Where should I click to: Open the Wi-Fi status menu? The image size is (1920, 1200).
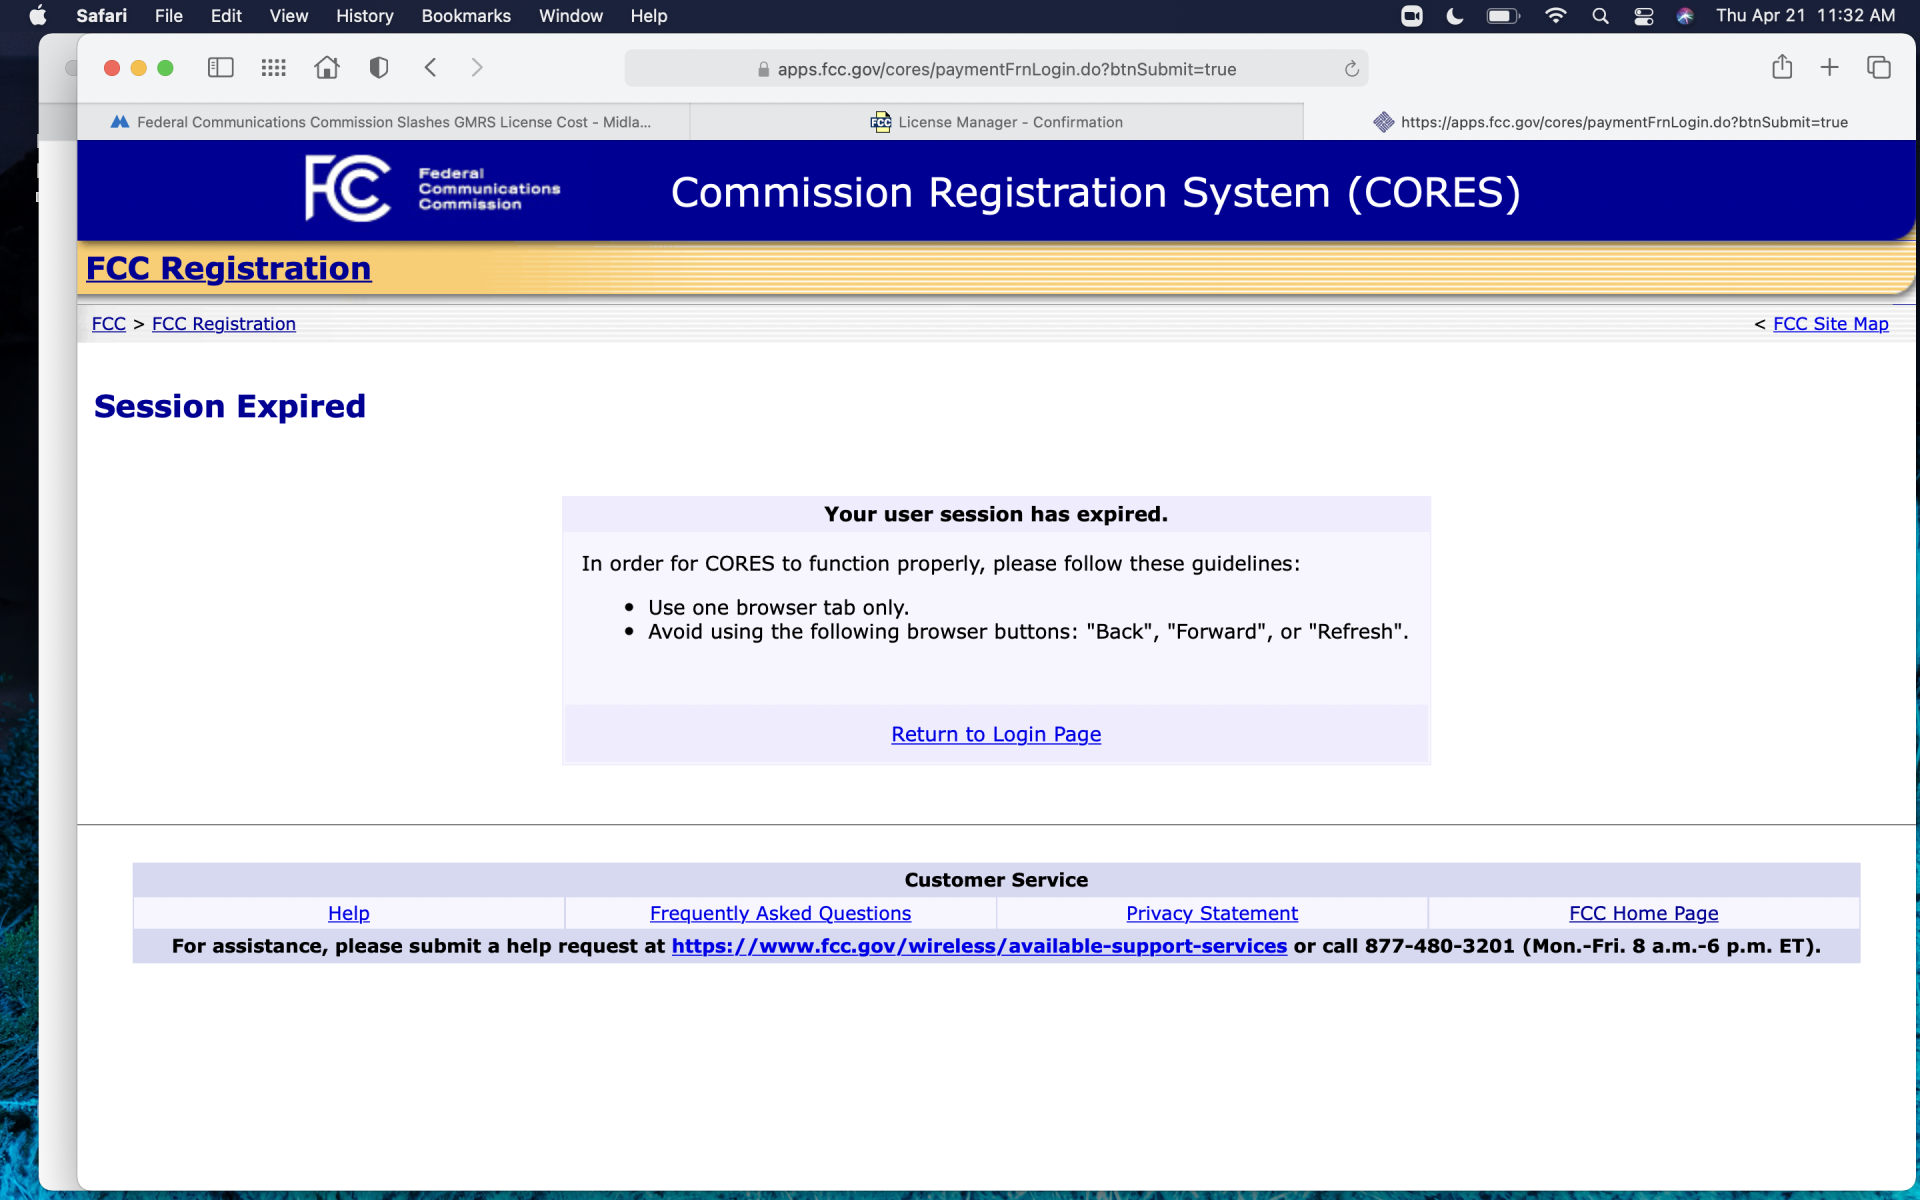1555,15
